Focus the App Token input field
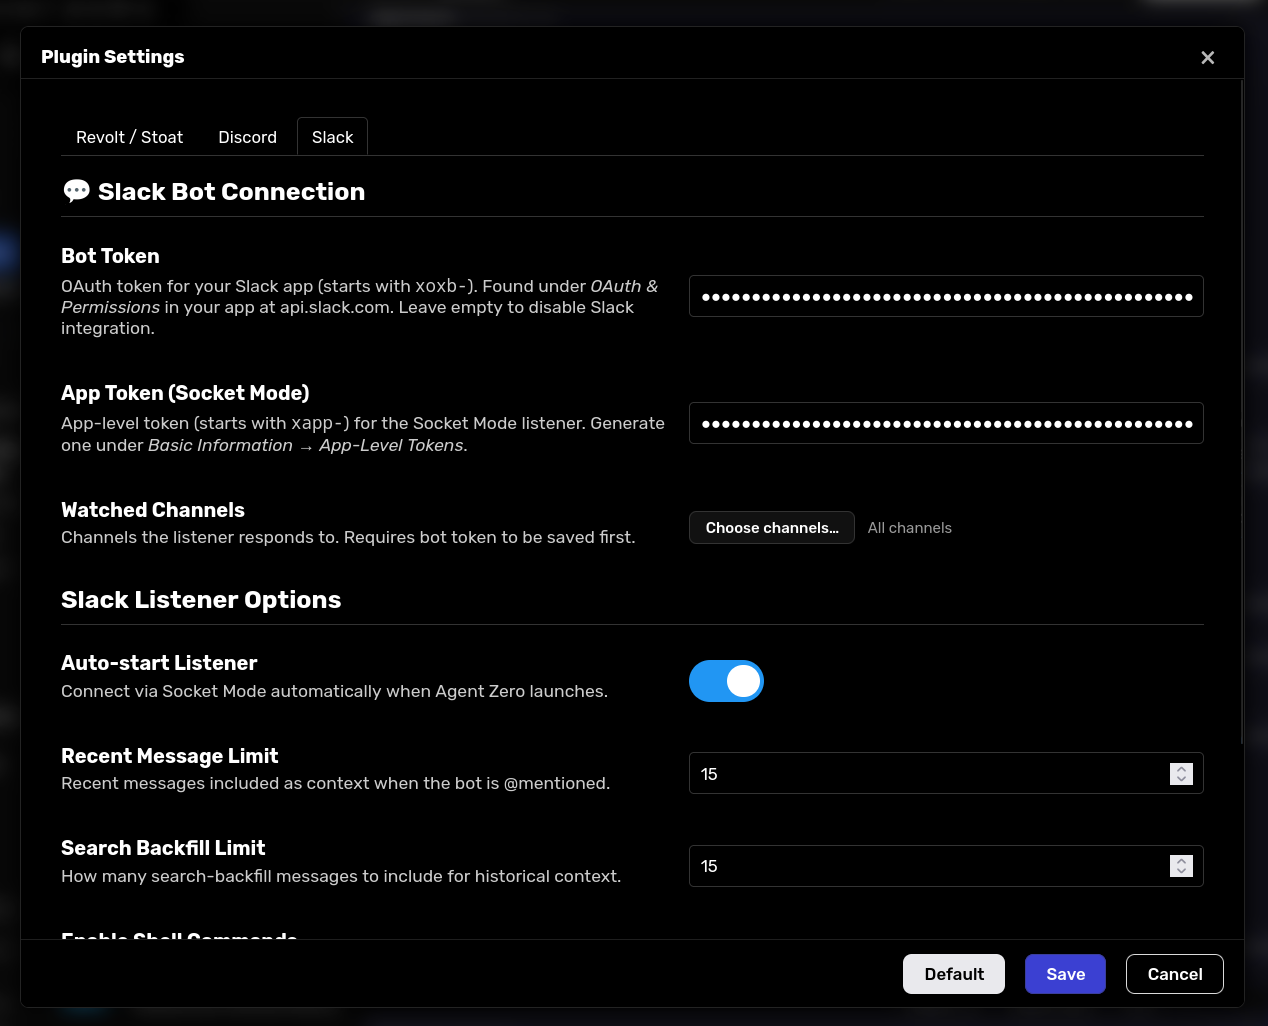The image size is (1268, 1026). point(946,423)
